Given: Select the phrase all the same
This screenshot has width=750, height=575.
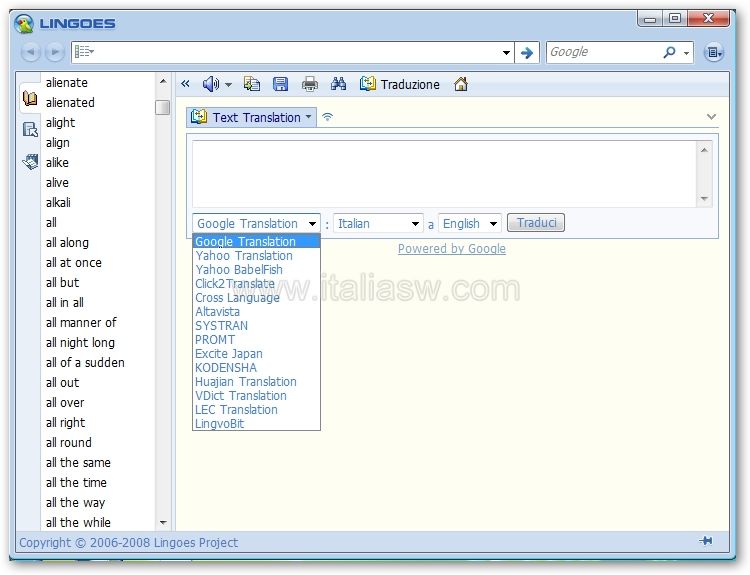Looking at the screenshot, I should click(x=78, y=463).
